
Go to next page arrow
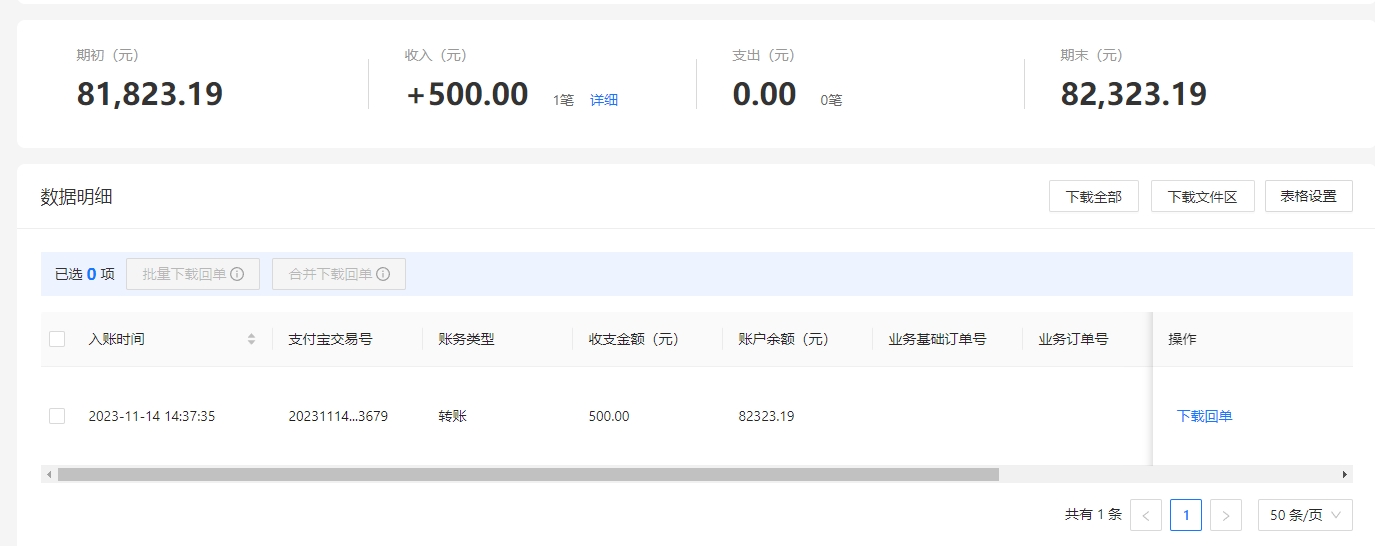pyautogui.click(x=1226, y=515)
